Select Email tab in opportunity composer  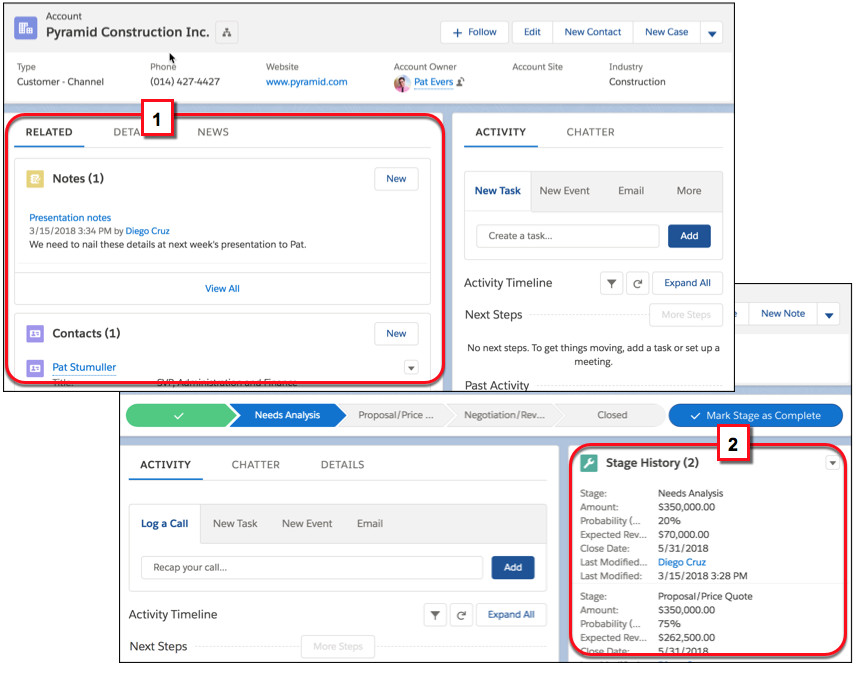pyautogui.click(x=370, y=524)
